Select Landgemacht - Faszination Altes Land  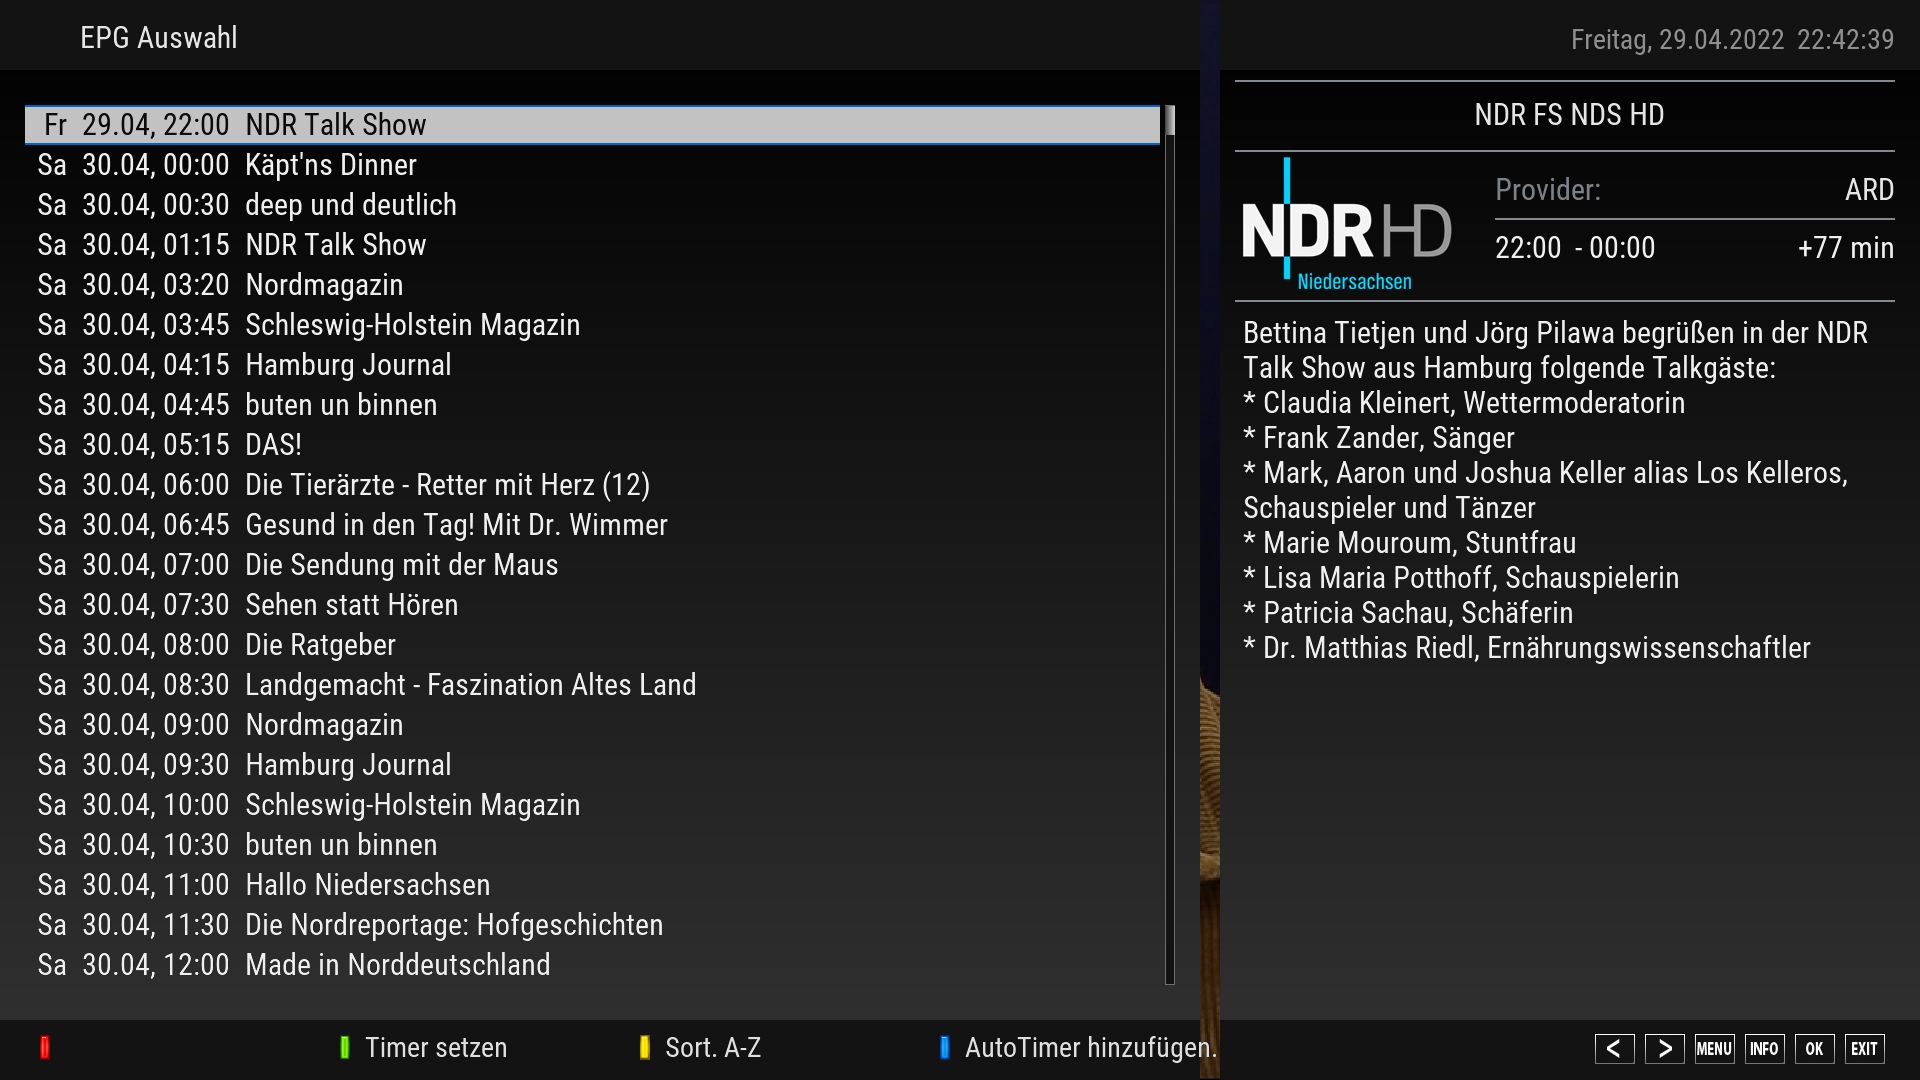(470, 685)
